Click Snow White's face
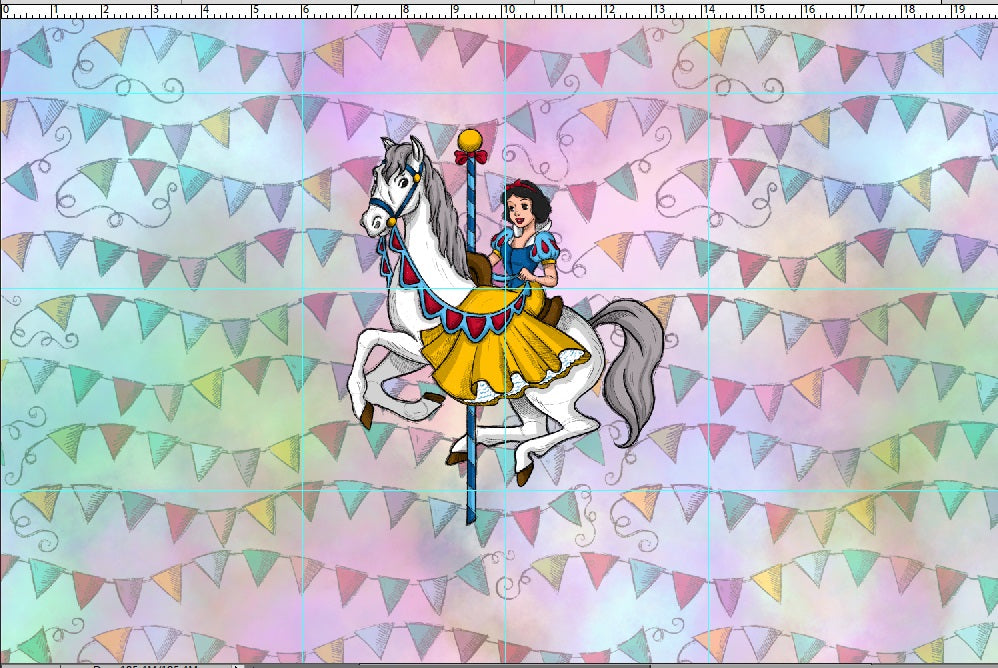This screenshot has height=668, width=998. coord(521,209)
